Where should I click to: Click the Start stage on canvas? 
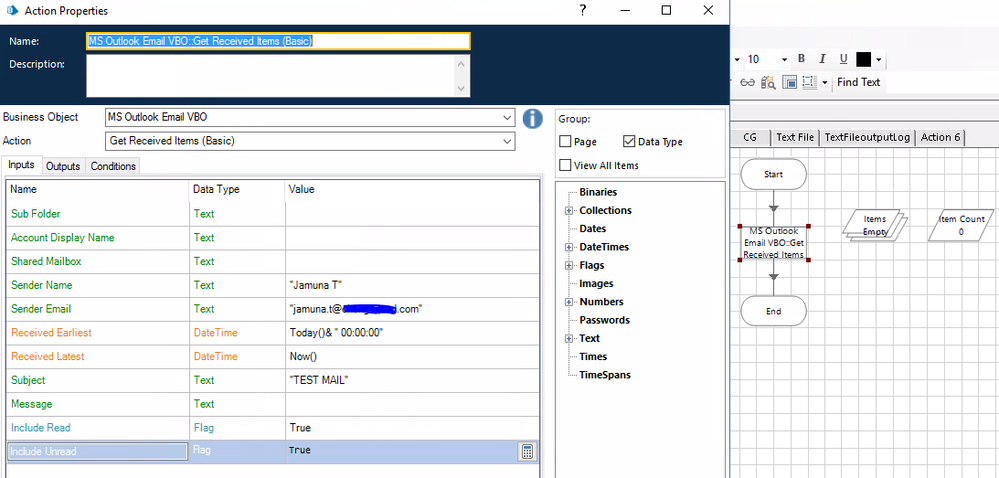tap(773, 174)
